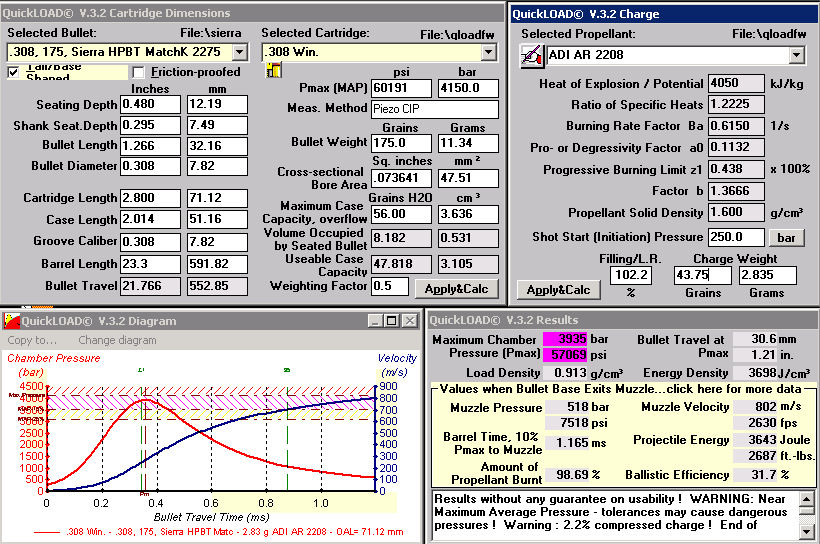Click the Factor b field
The width and height of the screenshot is (820, 544).
pyautogui.click(x=736, y=191)
